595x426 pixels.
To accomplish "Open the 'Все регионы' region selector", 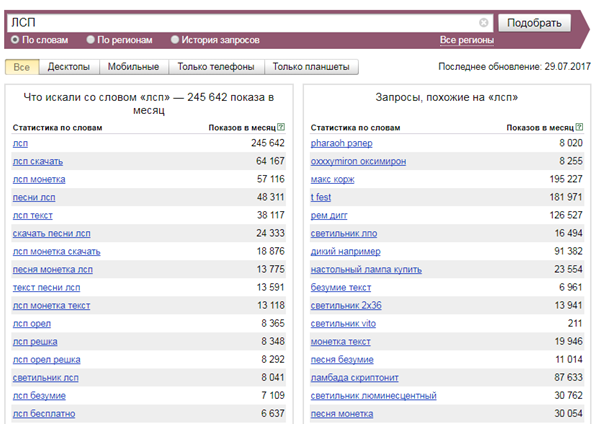I will tap(467, 40).
